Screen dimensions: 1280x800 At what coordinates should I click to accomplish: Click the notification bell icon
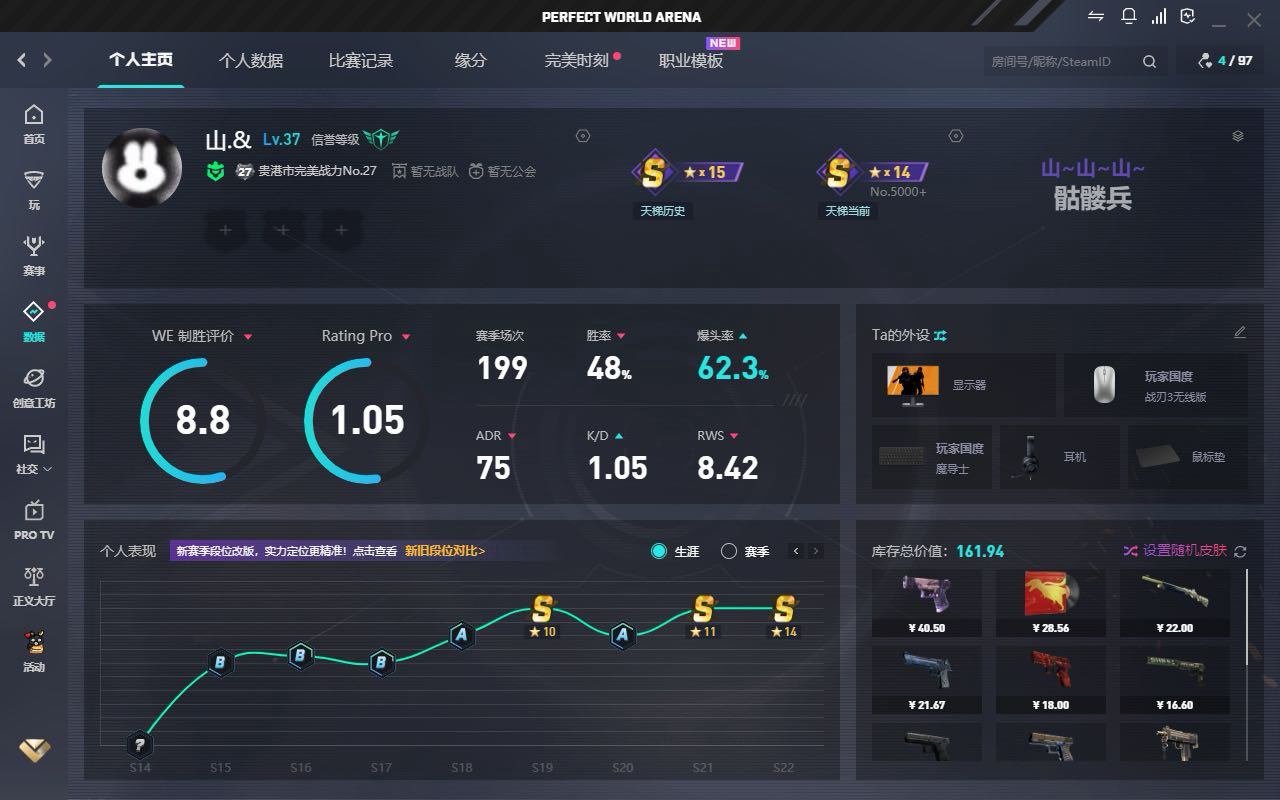pyautogui.click(x=1128, y=17)
